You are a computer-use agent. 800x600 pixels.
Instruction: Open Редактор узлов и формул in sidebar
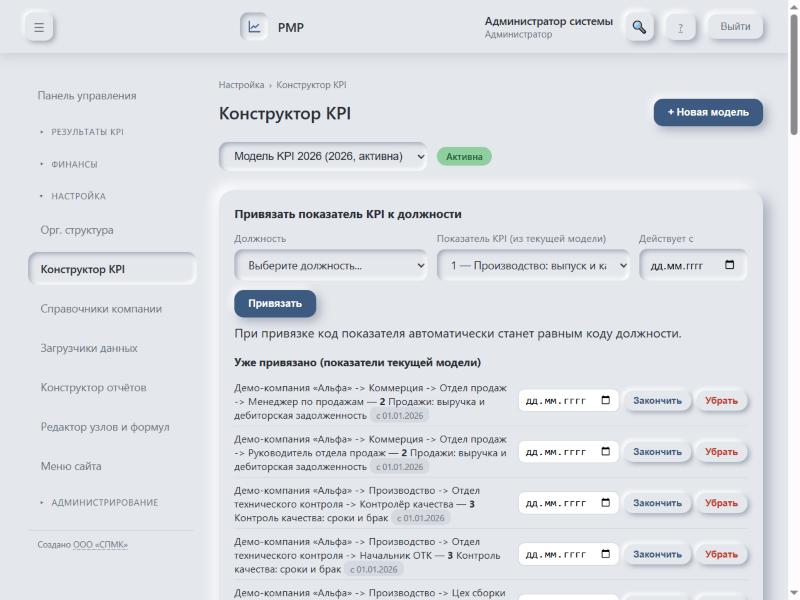pos(105,427)
